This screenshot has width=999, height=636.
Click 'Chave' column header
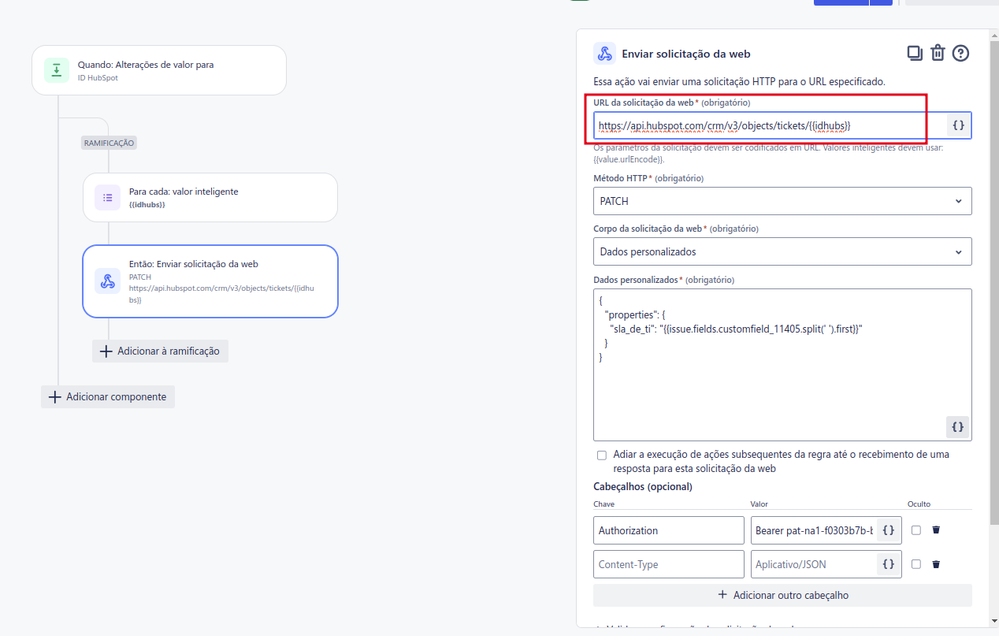coord(604,504)
